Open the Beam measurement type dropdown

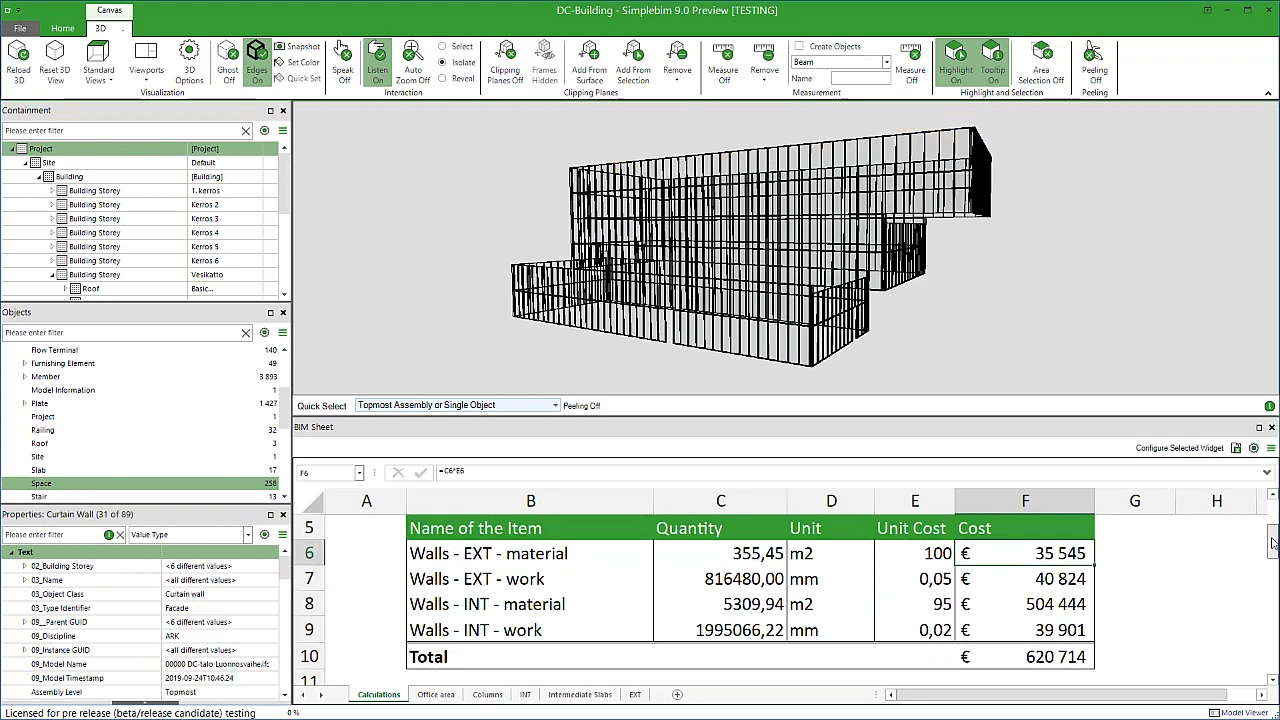(886, 62)
